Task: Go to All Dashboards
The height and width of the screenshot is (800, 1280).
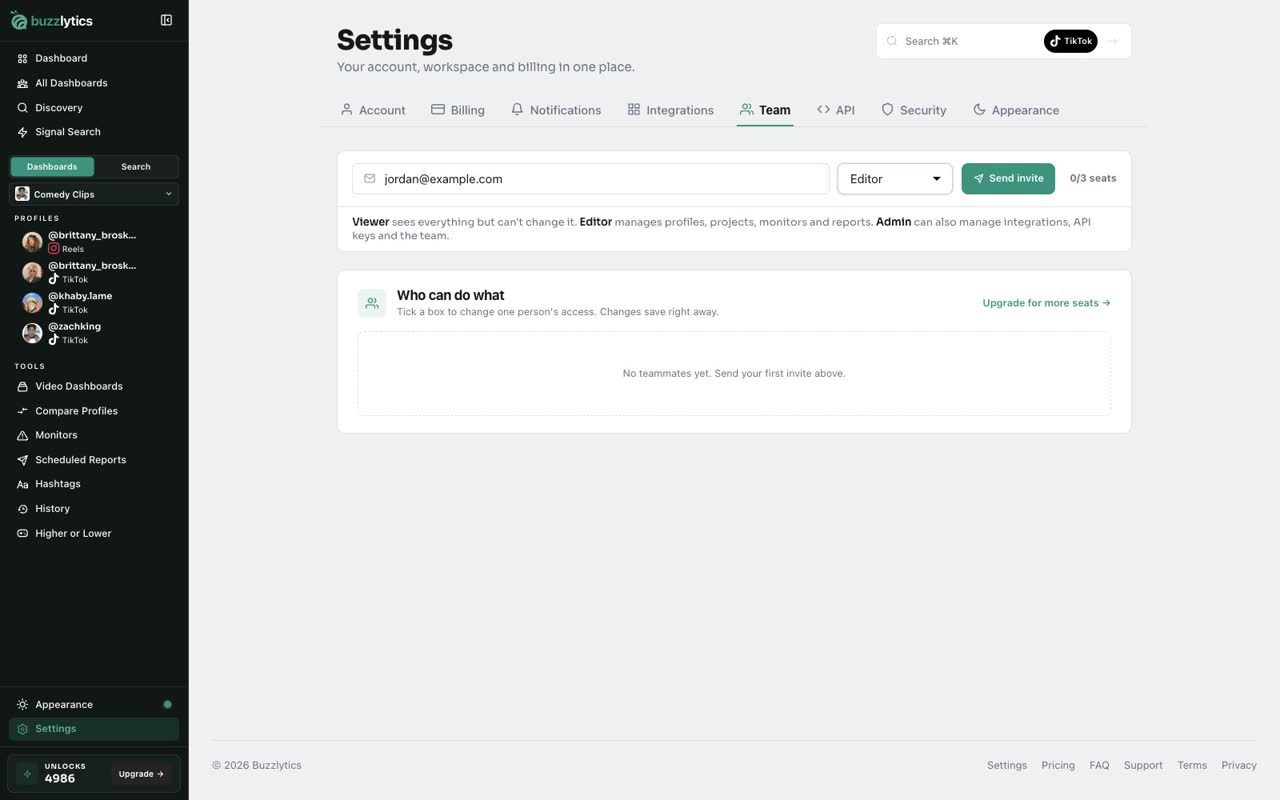Action: [x=94, y=83]
